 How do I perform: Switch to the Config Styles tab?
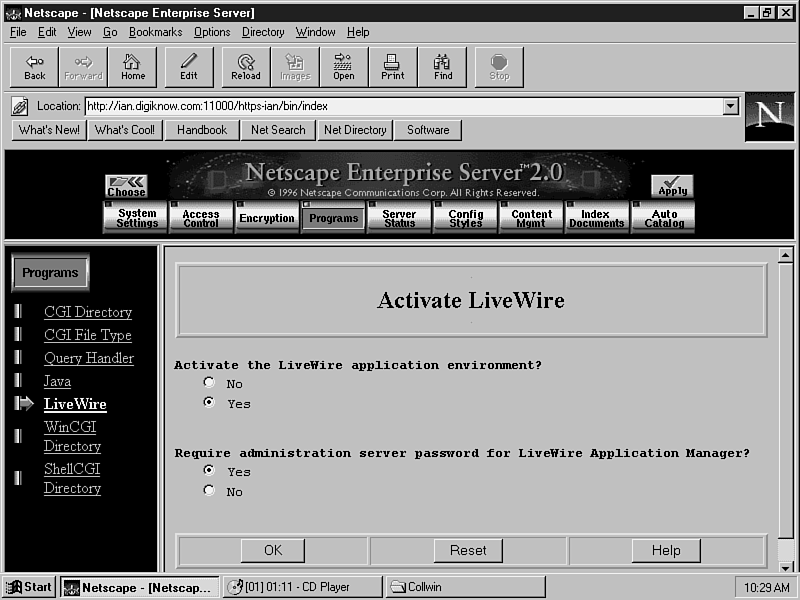[x=465, y=218]
